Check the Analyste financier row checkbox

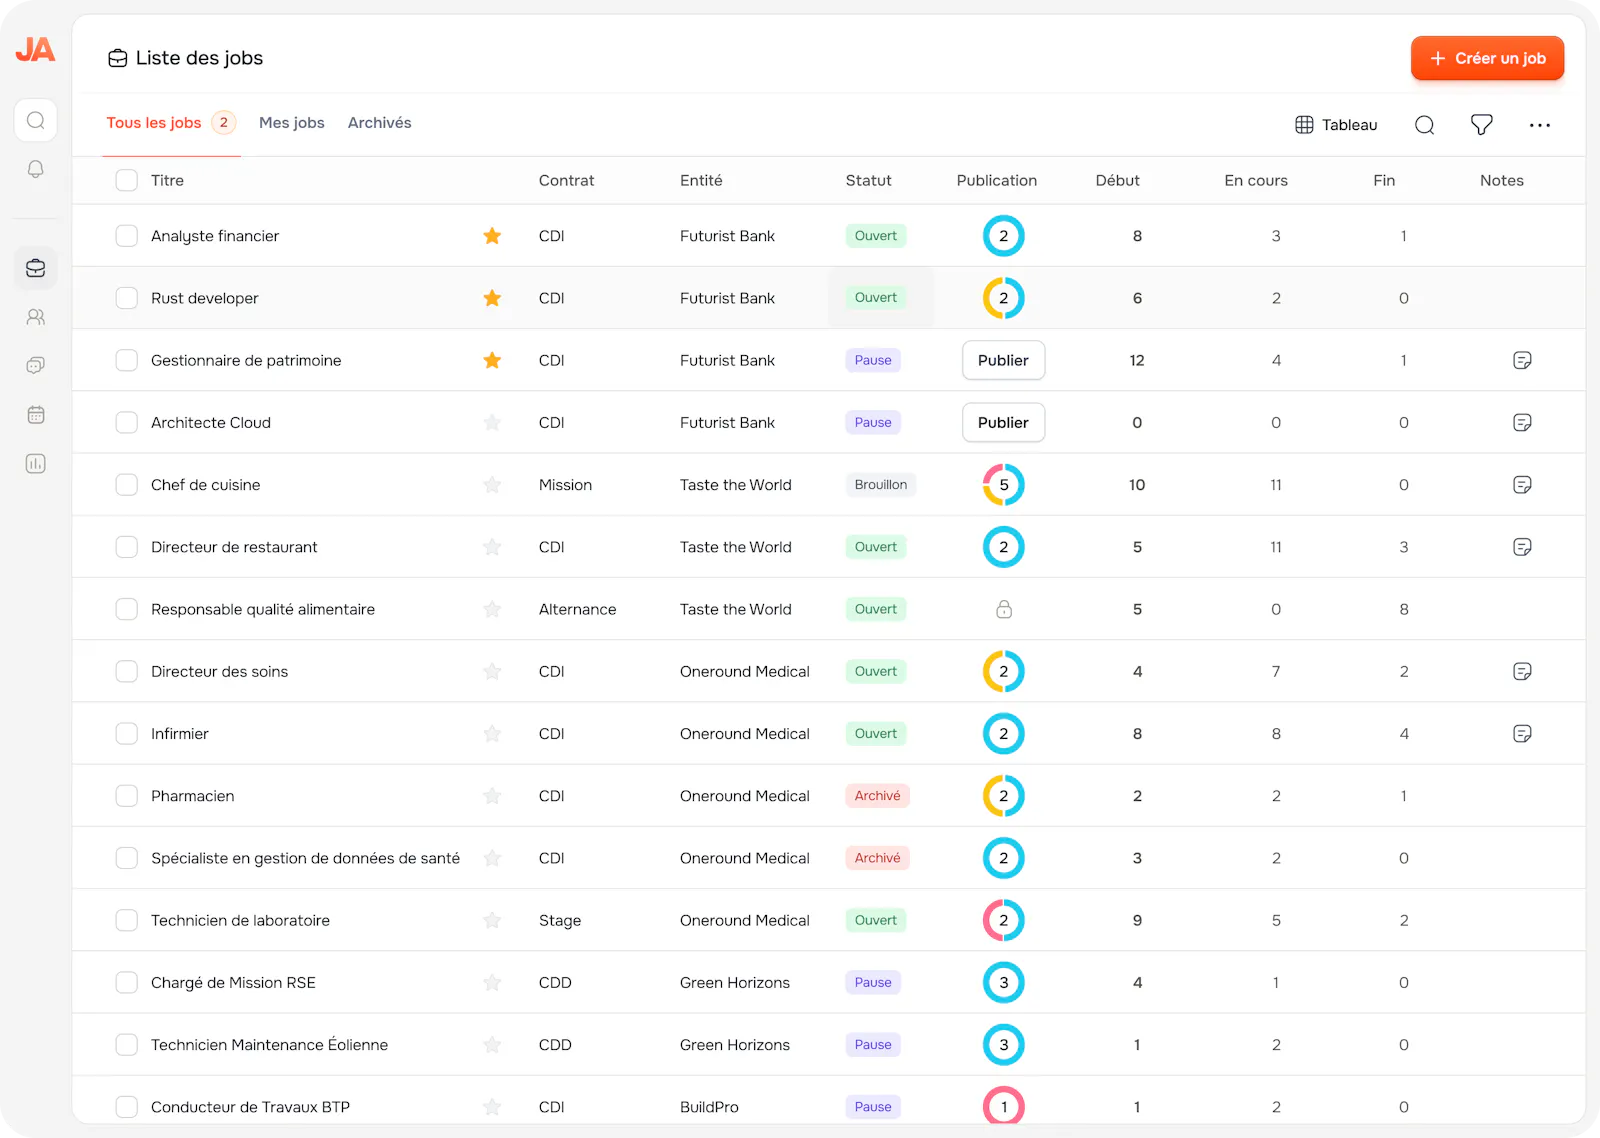pos(127,236)
